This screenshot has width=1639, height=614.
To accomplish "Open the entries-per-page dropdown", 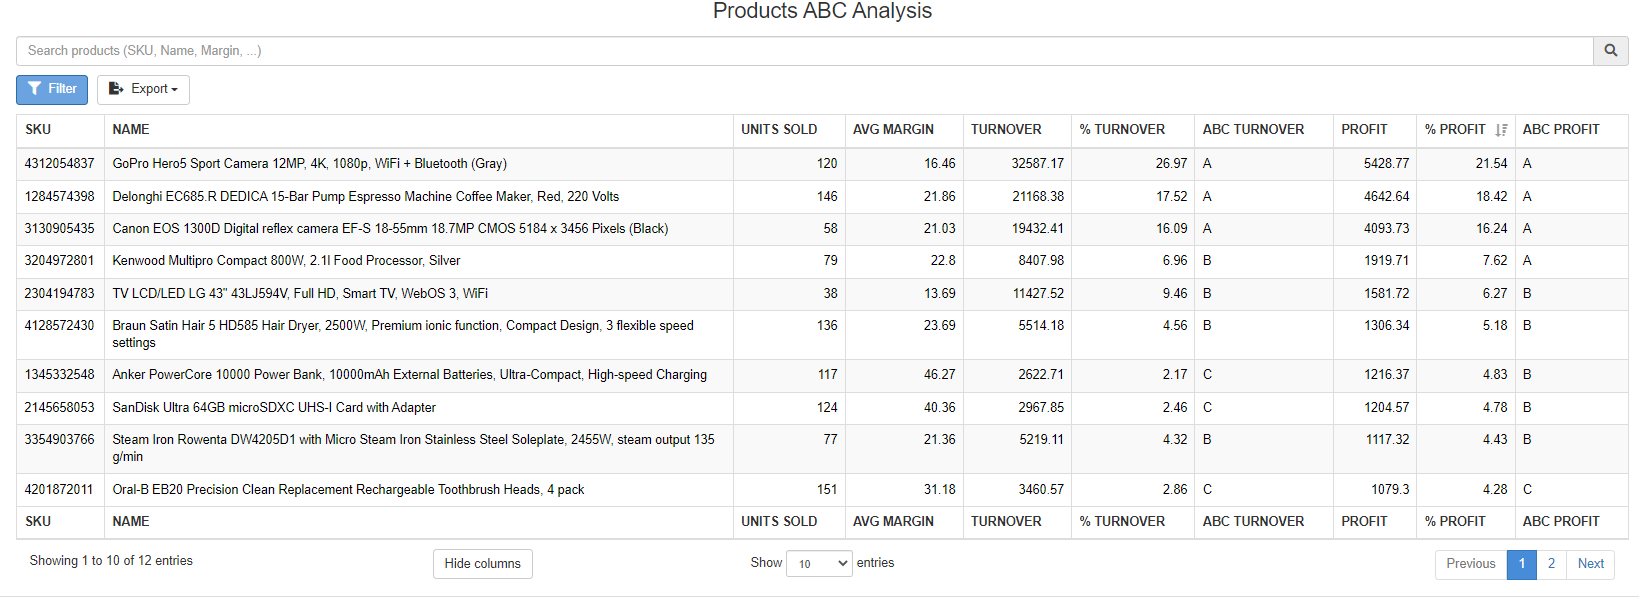I will click(x=819, y=564).
